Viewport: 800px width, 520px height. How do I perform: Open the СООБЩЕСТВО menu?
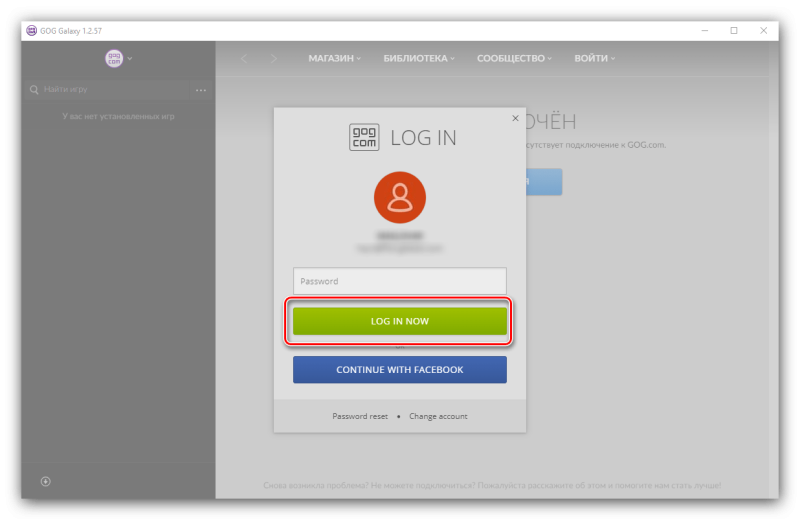pos(514,58)
